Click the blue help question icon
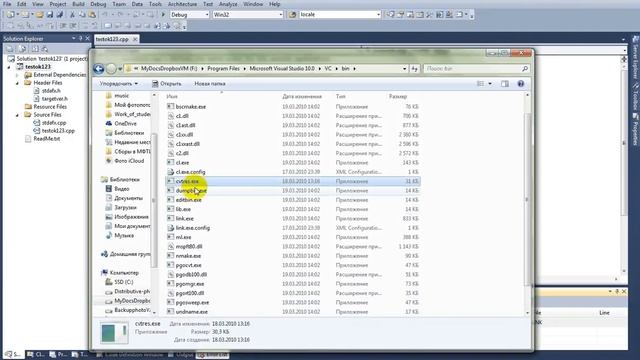Image resolution: width=640 pixels, height=360 pixels. coord(521,84)
